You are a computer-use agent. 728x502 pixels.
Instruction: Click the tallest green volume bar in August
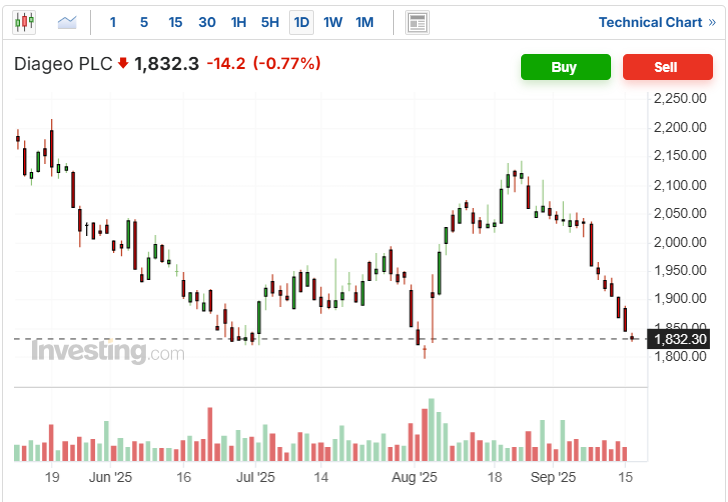point(431,430)
